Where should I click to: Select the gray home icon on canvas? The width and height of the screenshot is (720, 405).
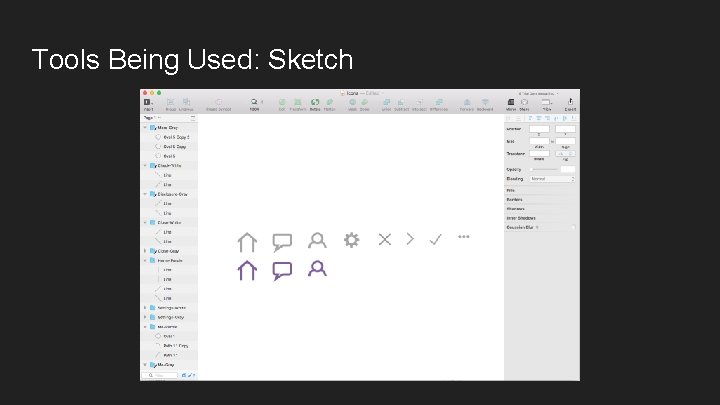tap(247, 242)
